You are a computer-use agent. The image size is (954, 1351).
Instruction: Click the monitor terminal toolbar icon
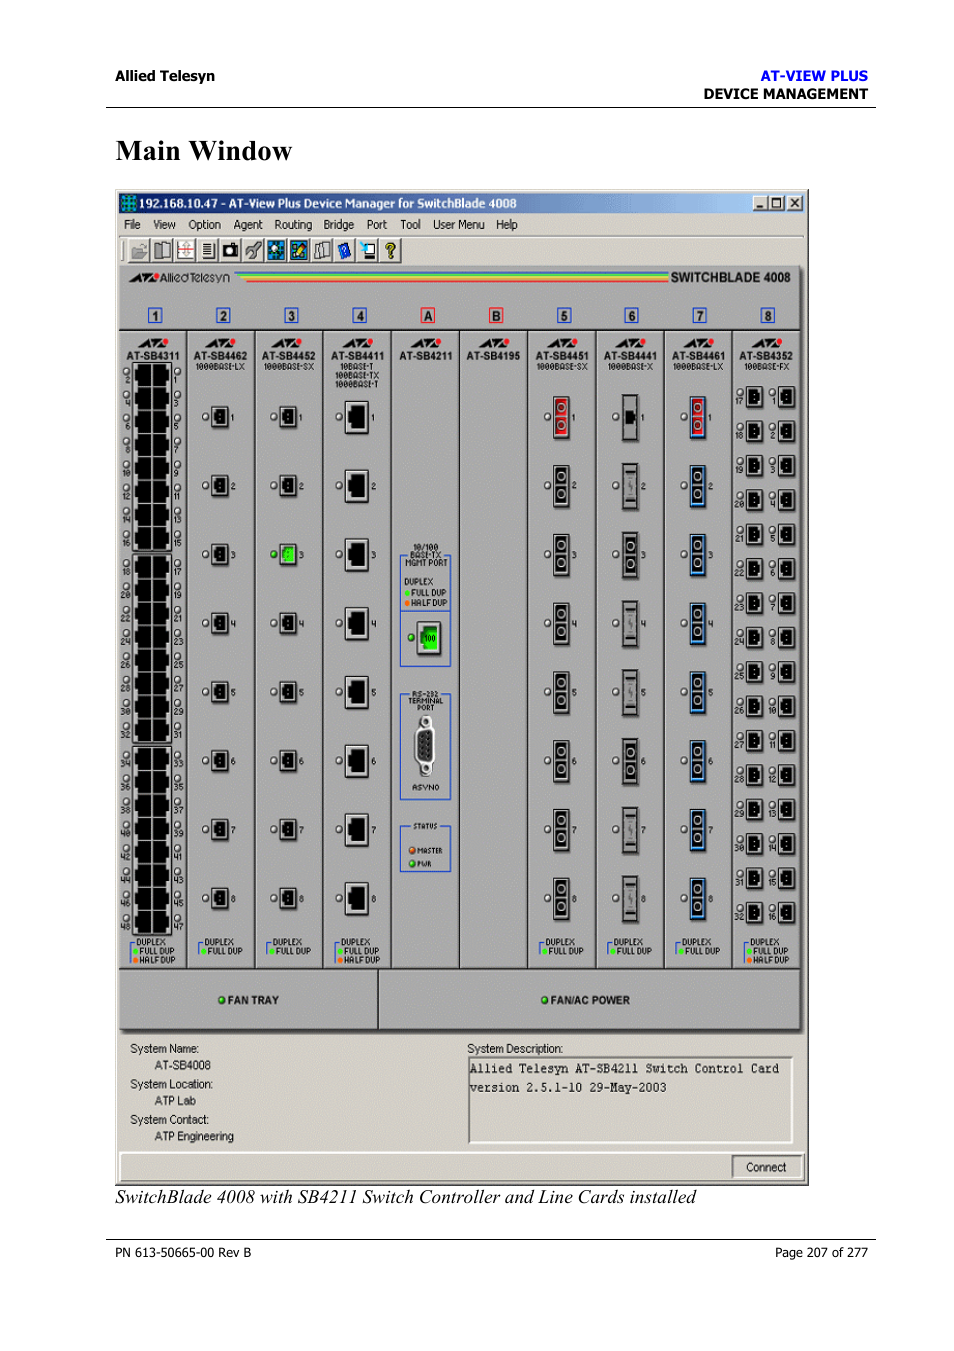368,250
